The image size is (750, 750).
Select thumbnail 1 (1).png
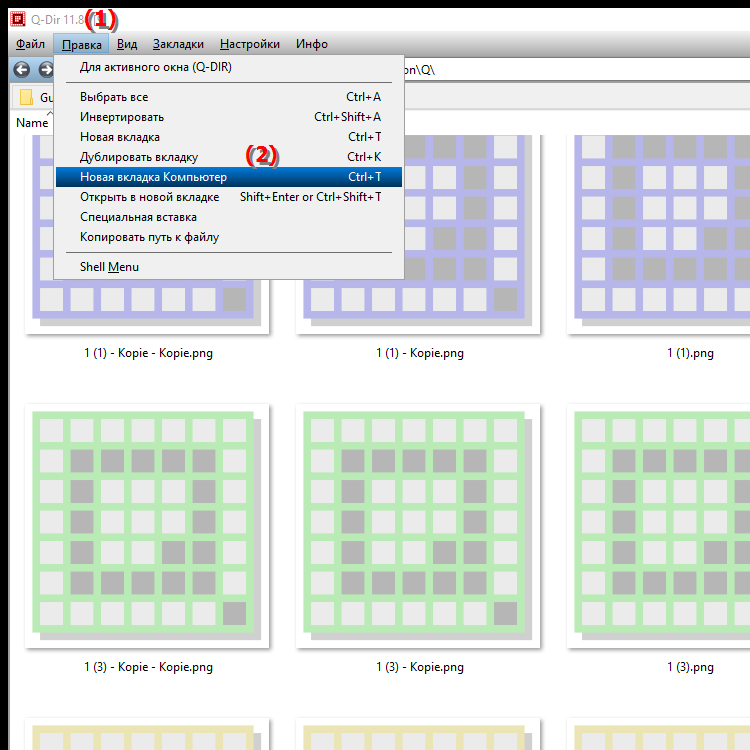coord(658,234)
